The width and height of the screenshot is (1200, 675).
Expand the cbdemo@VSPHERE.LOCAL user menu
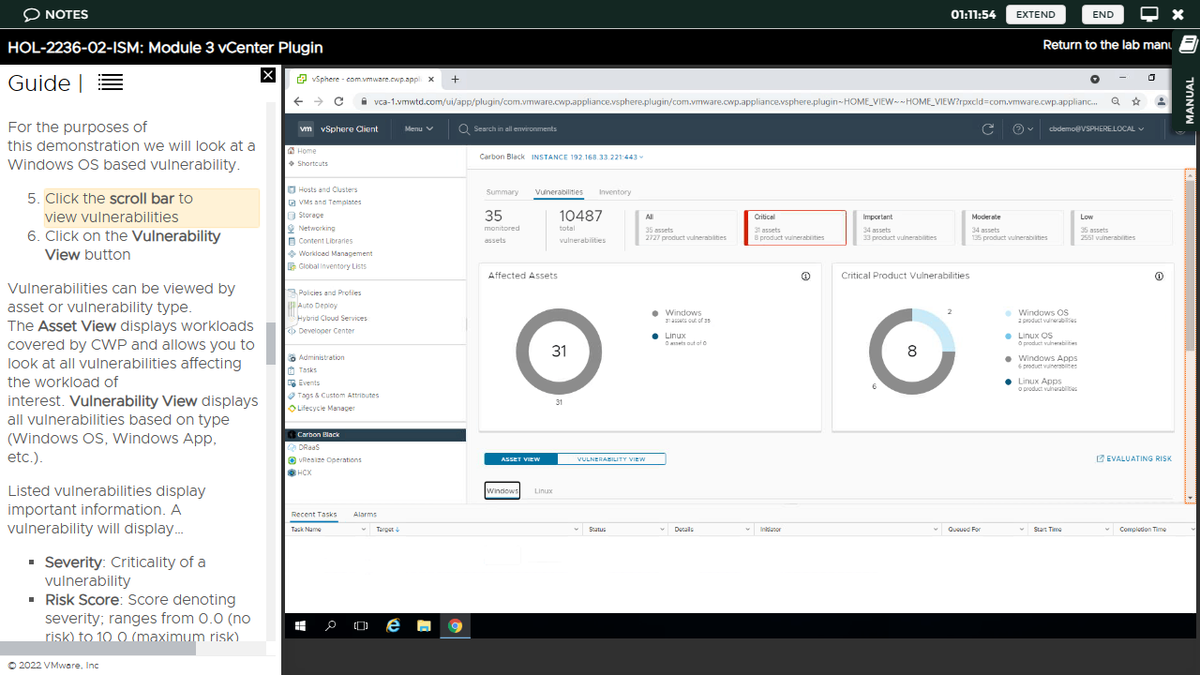pos(1096,128)
